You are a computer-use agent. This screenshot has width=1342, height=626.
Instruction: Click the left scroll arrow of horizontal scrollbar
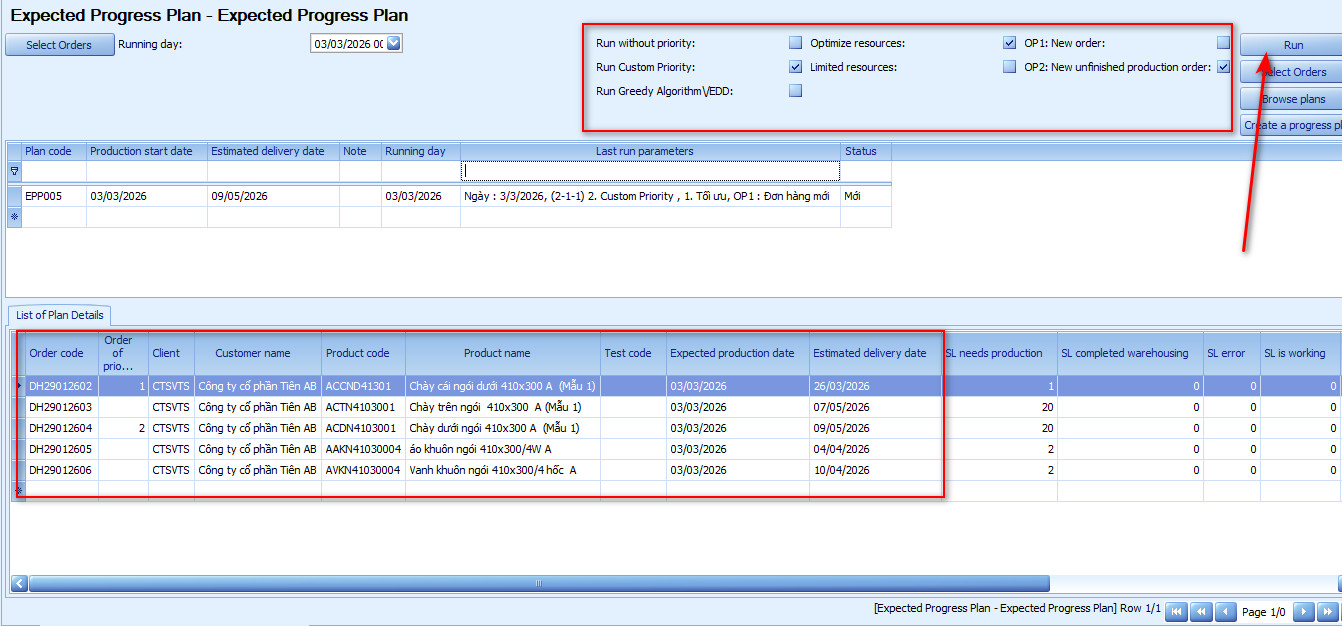19,583
